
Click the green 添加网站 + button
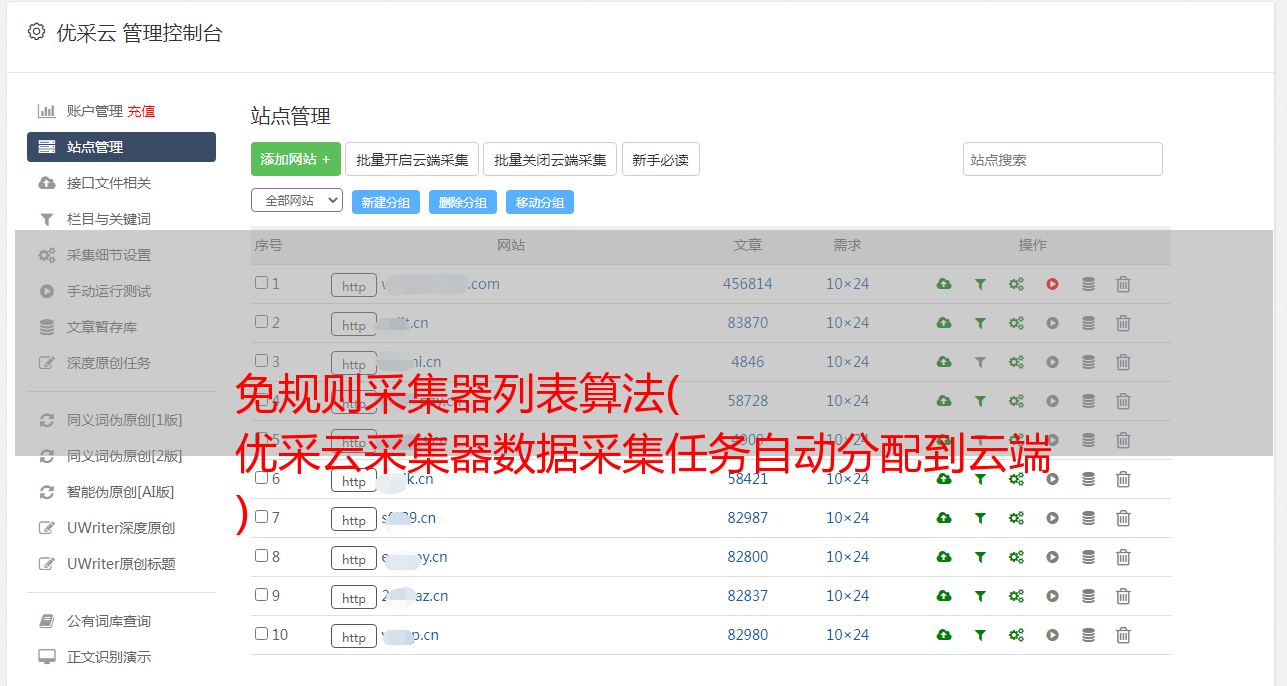click(x=296, y=159)
